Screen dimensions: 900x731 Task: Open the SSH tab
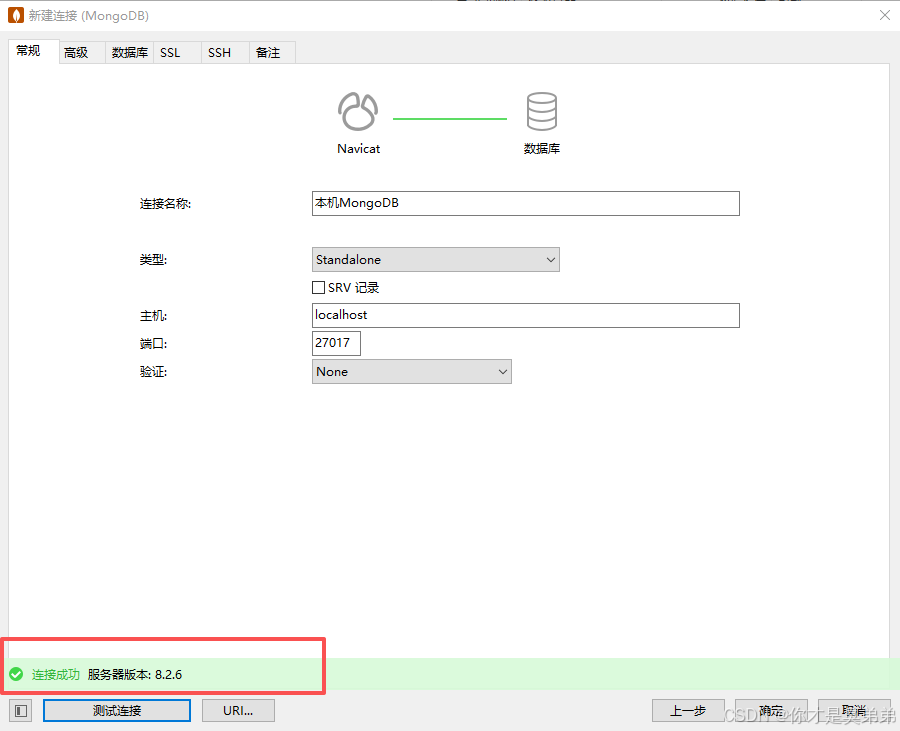(225, 53)
